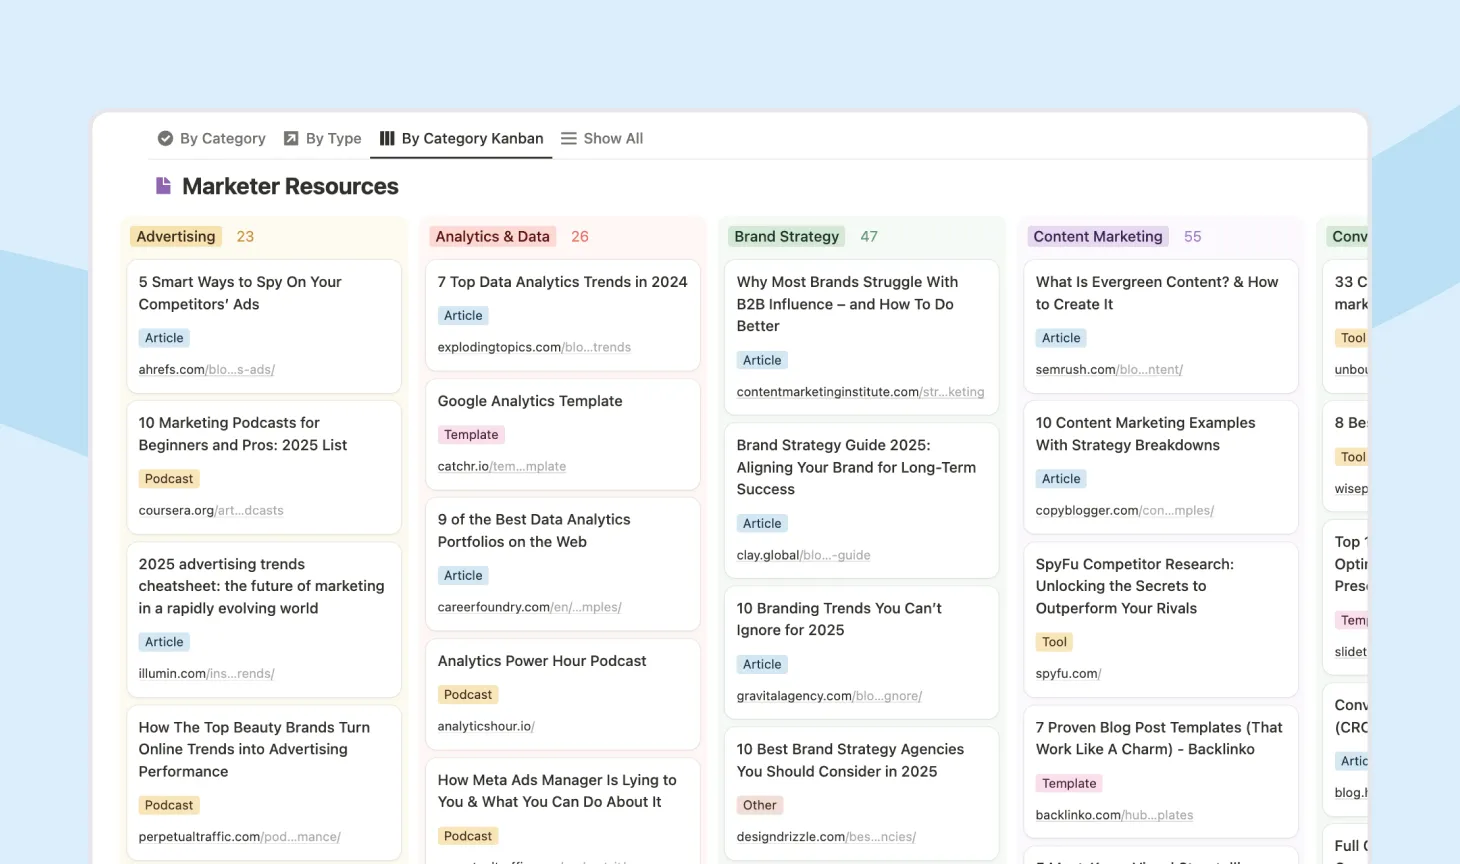The height and width of the screenshot is (864, 1460).
Task: Click the kanban board icon on By Category Kanban
Action: [x=387, y=138]
